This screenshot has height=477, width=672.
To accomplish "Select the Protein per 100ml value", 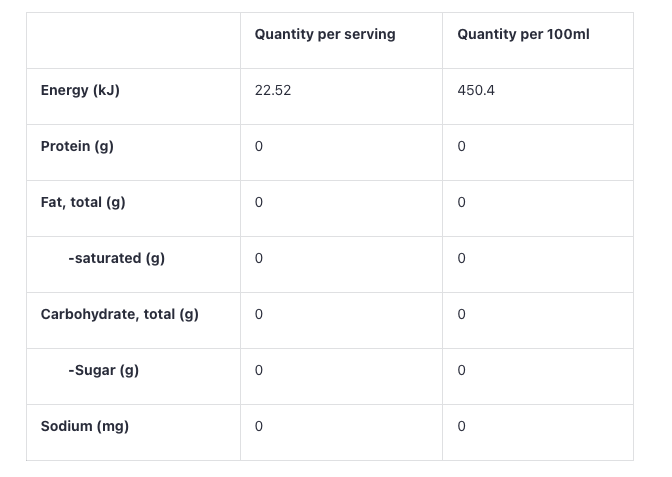I will coord(462,147).
